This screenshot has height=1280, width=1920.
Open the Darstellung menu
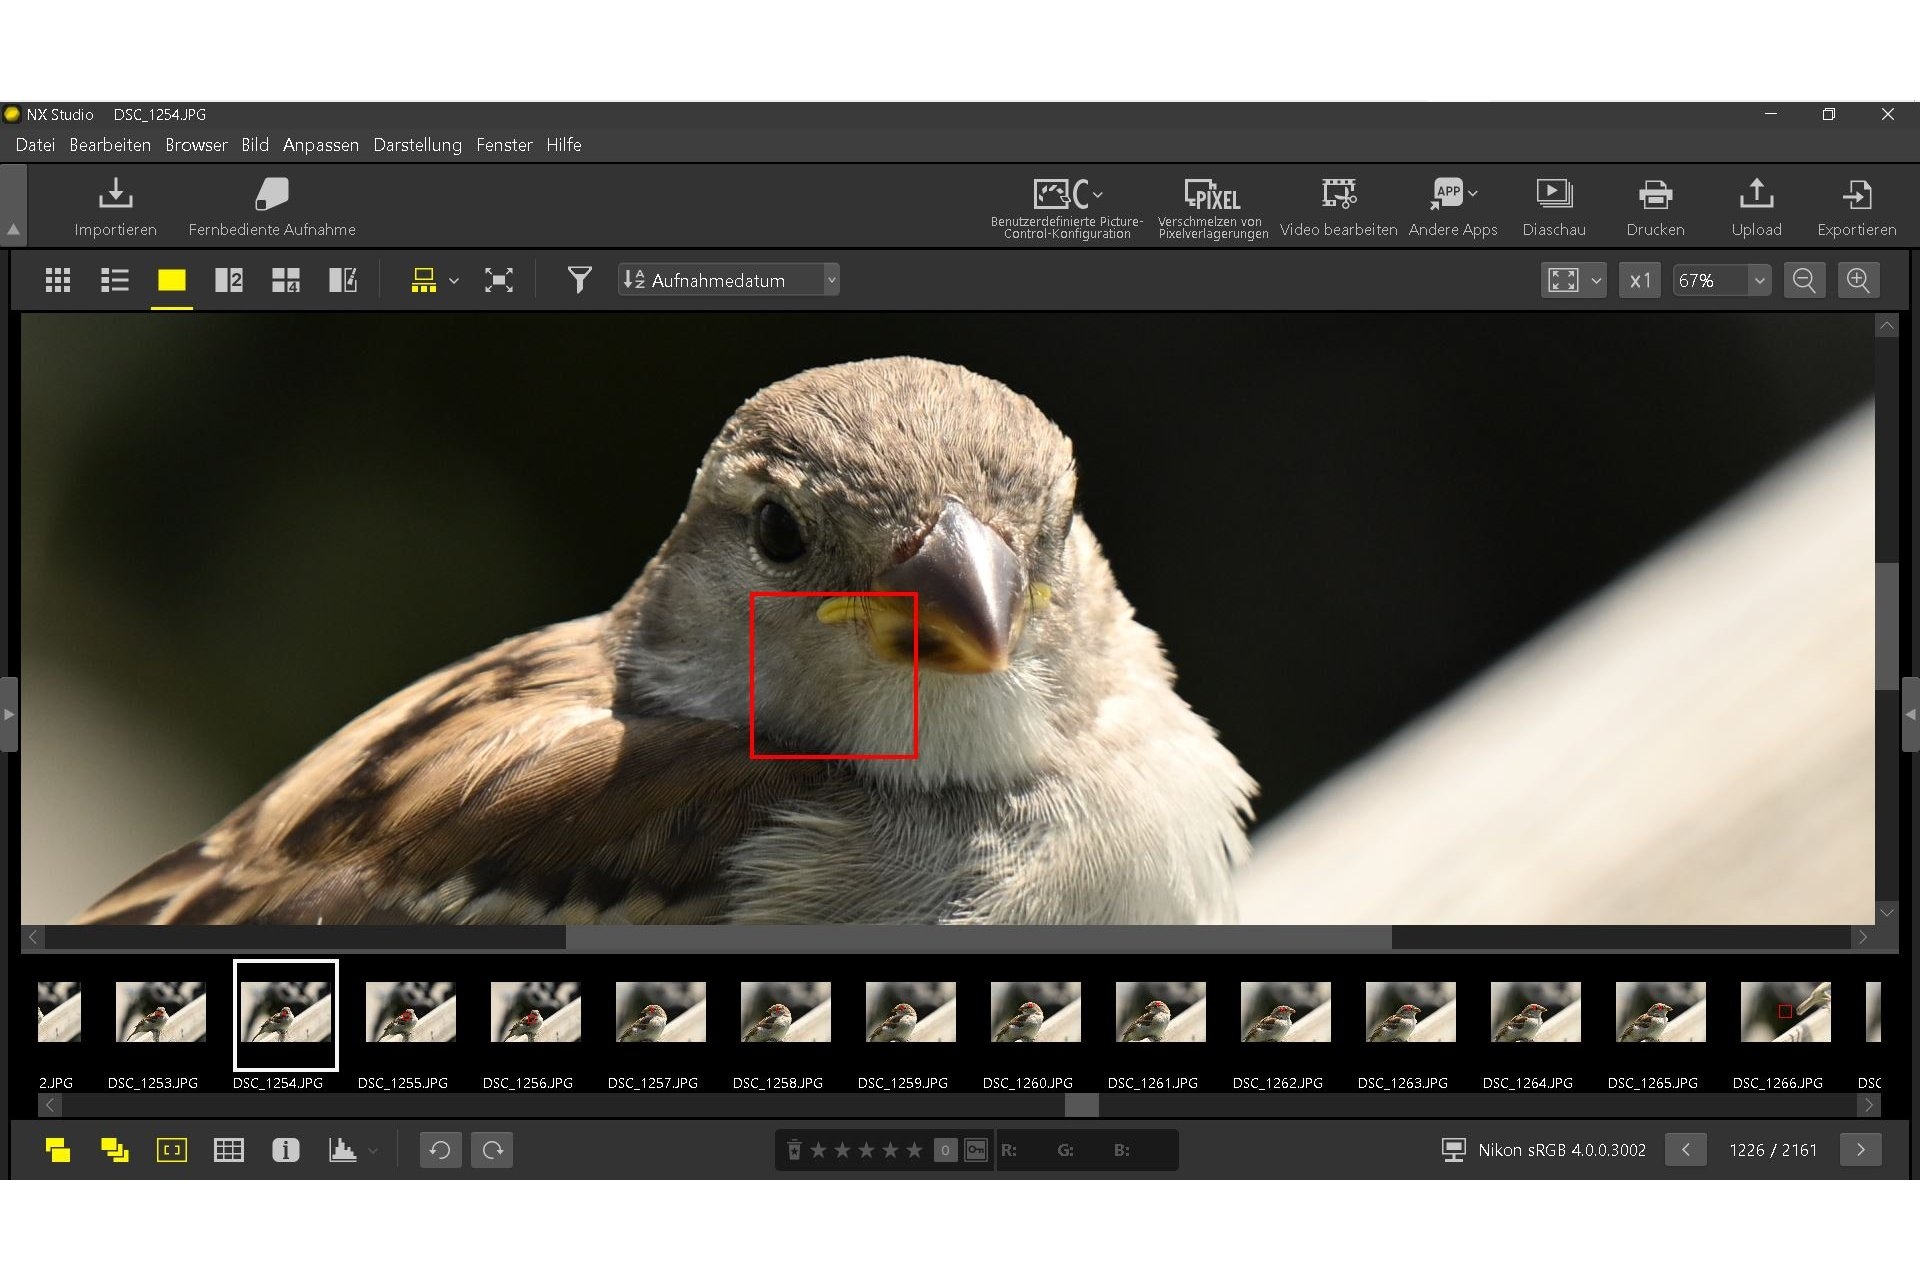pos(417,145)
